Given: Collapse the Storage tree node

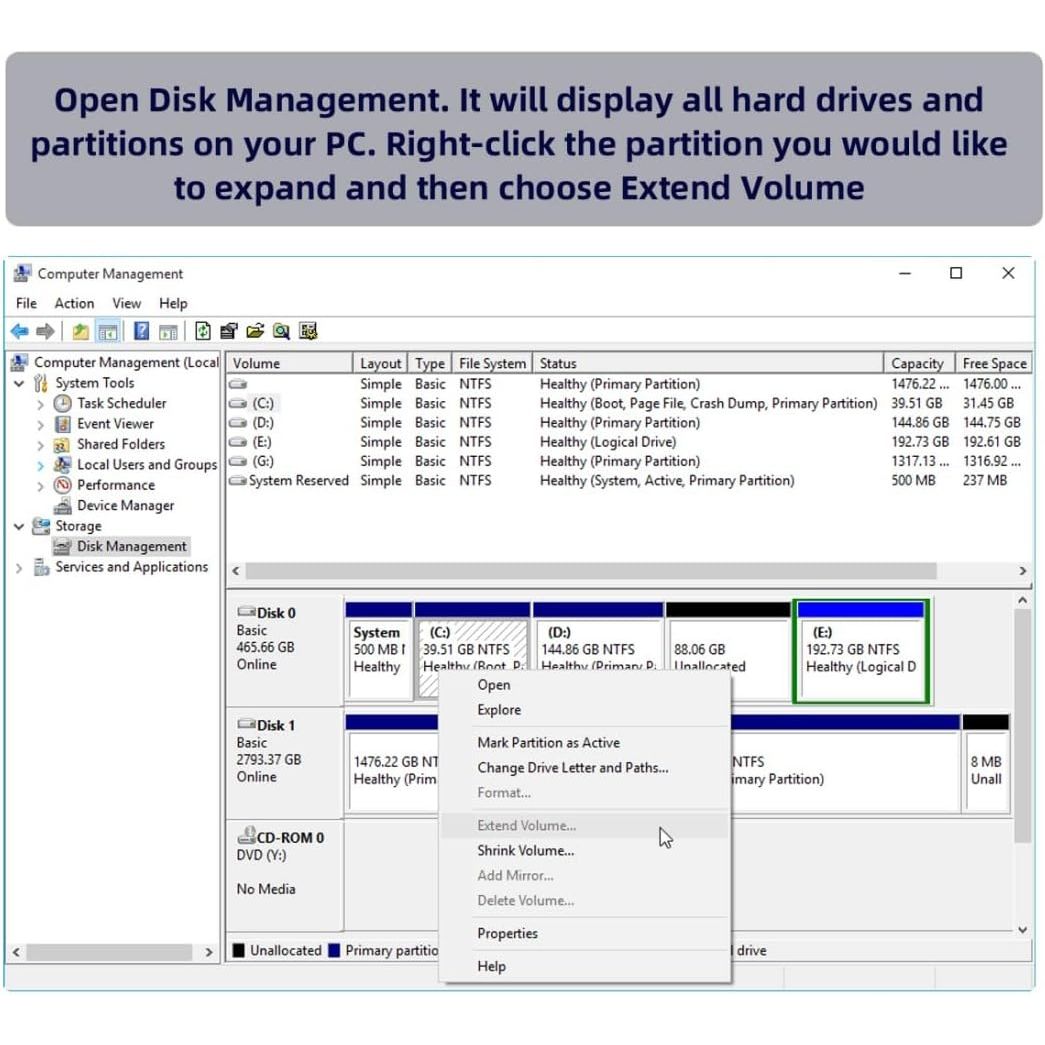Looking at the screenshot, I should [19, 526].
